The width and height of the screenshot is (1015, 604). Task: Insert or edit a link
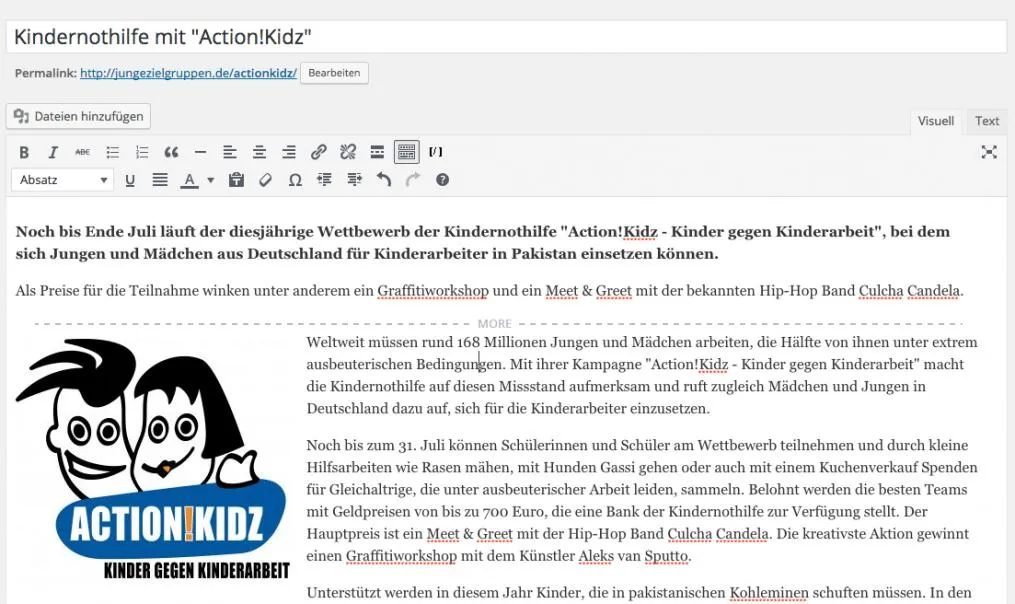(318, 152)
